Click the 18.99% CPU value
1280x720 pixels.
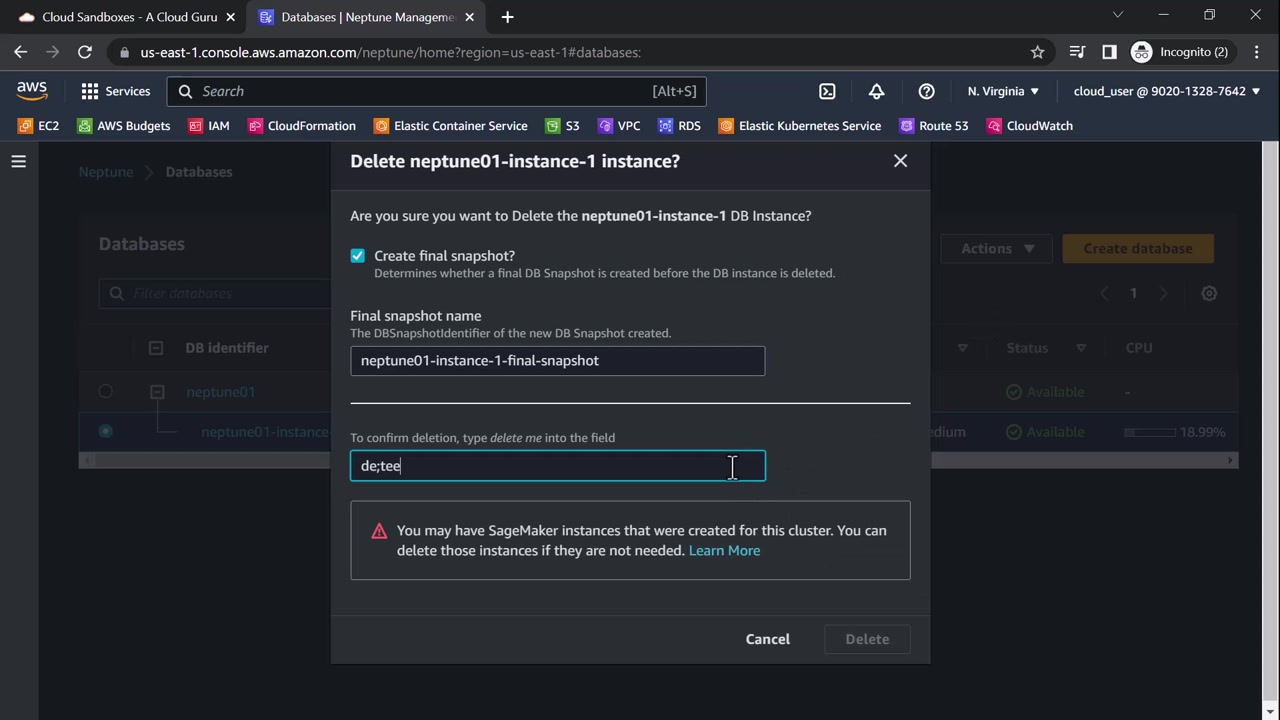coord(1202,432)
